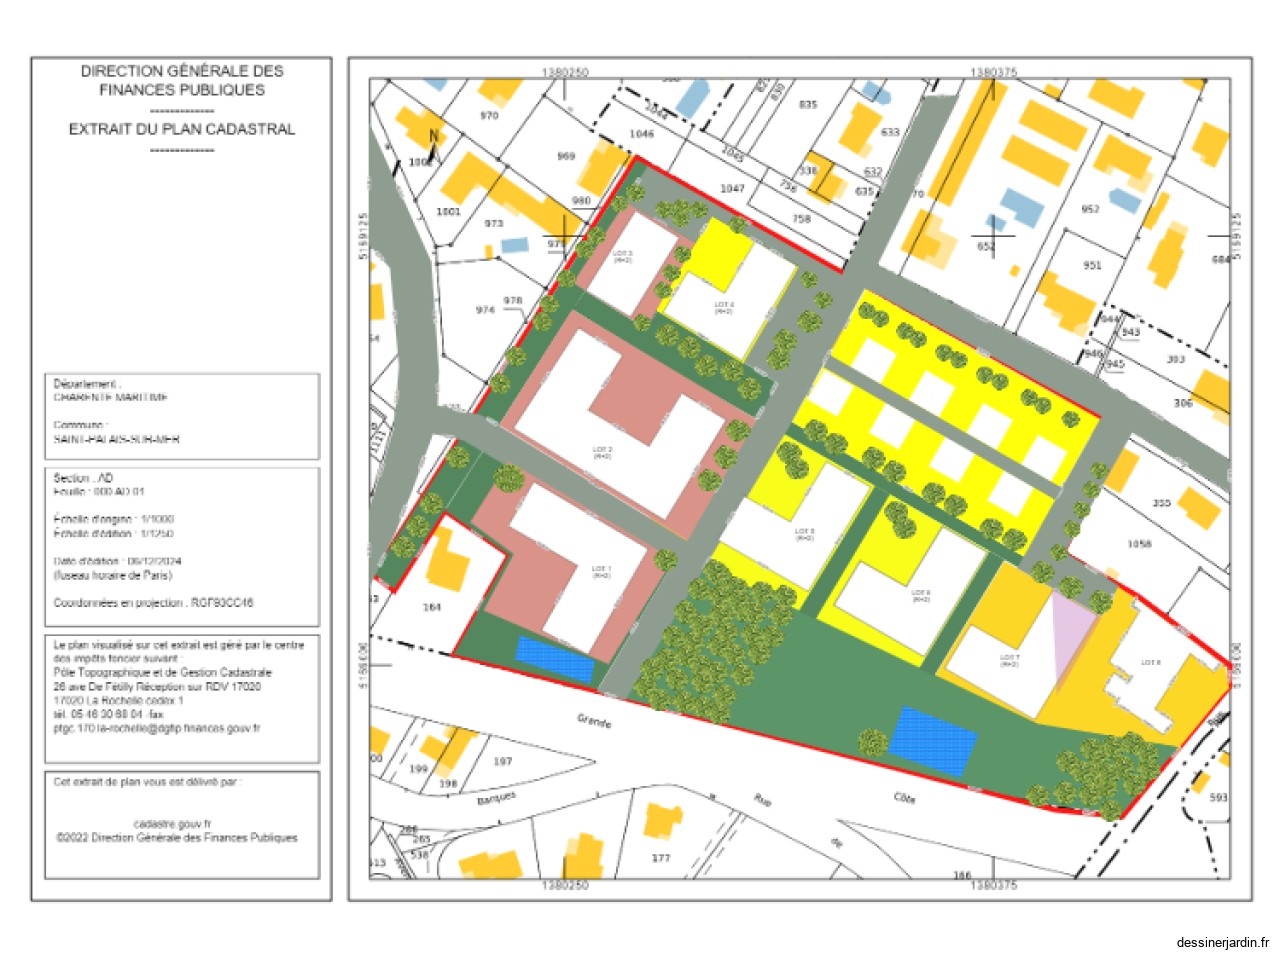The image size is (1280, 960).
Task: Click the "Feuille : 000 AD 01" line
Action: [99, 492]
